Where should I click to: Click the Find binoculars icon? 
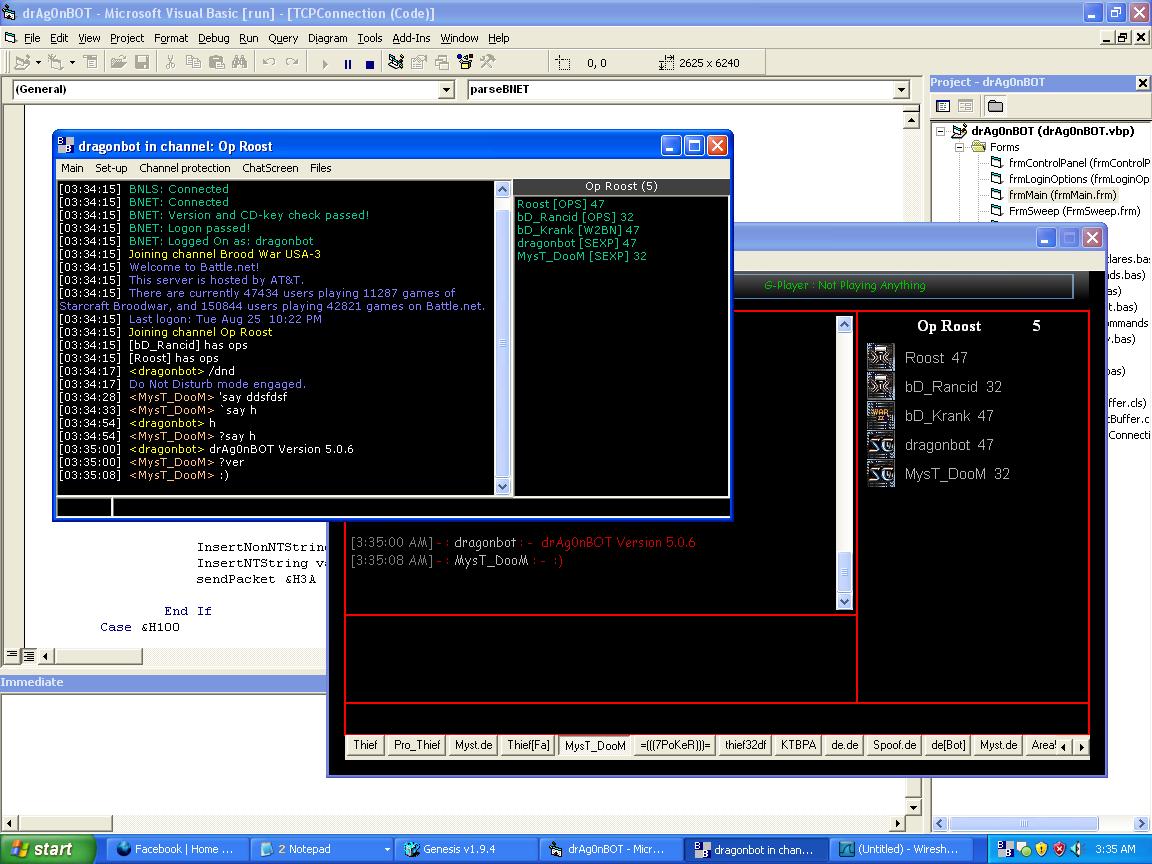click(x=239, y=63)
